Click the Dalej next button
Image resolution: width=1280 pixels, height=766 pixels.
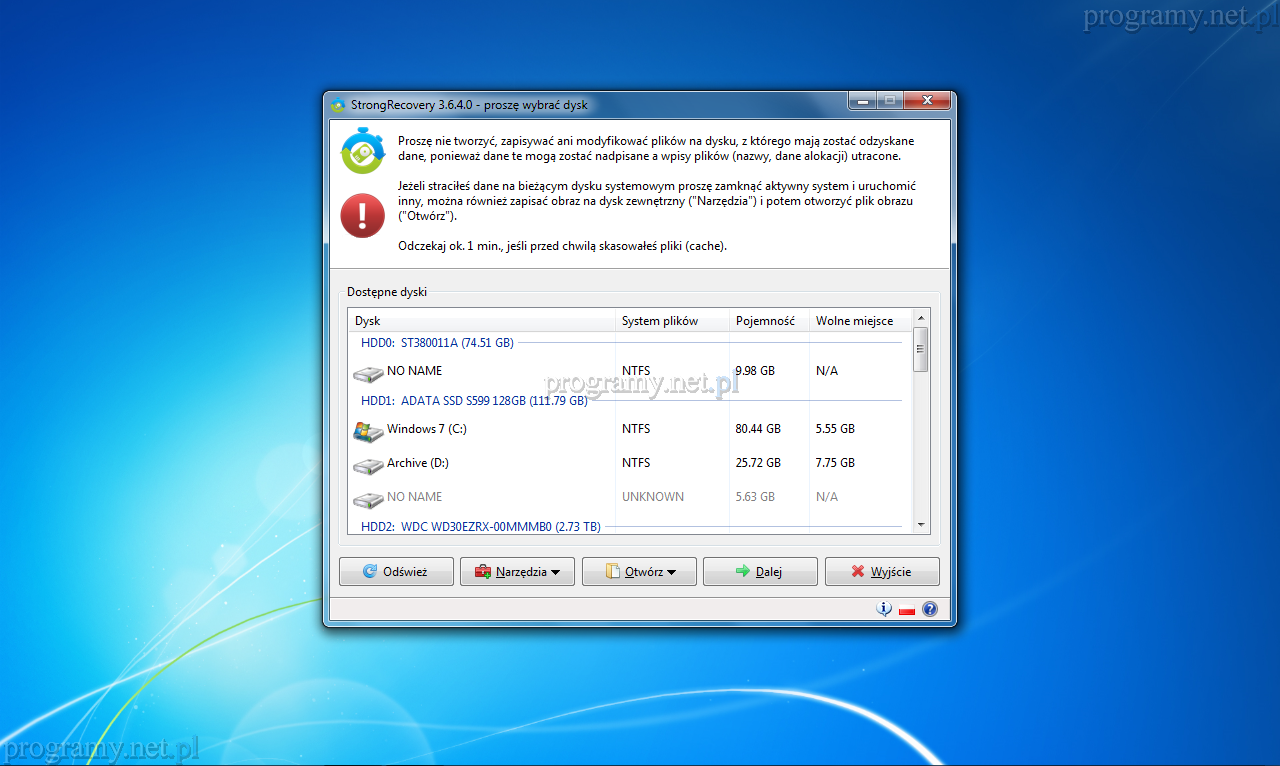(x=760, y=572)
